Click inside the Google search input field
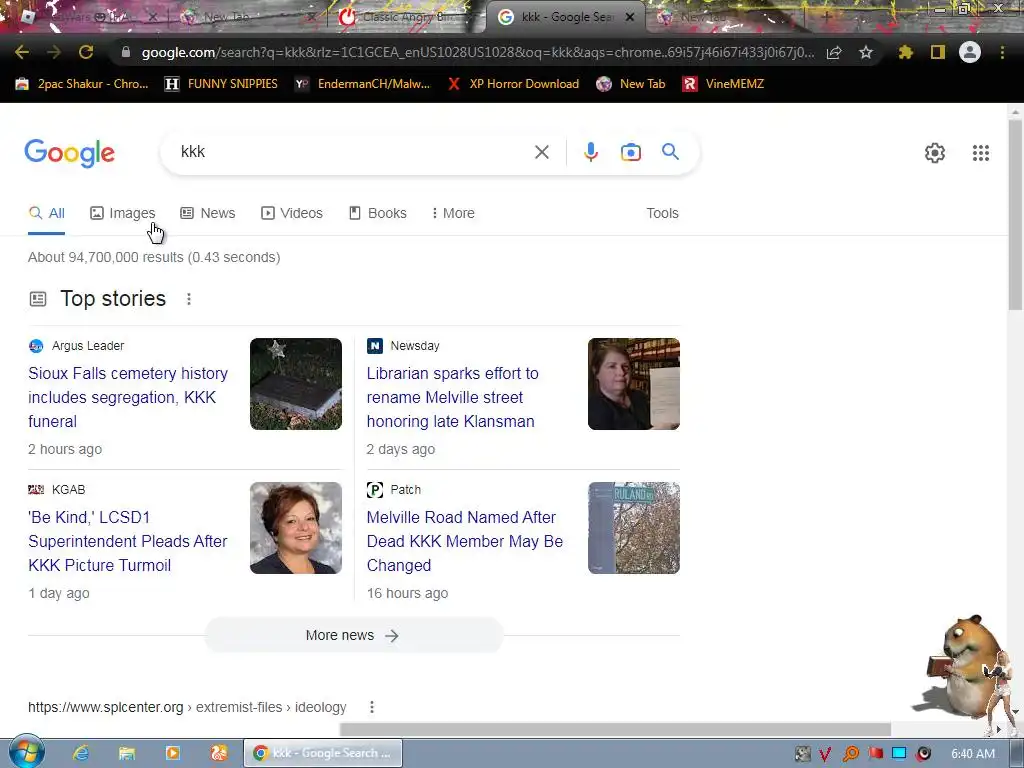The width and height of the screenshot is (1024, 768). click(x=353, y=152)
